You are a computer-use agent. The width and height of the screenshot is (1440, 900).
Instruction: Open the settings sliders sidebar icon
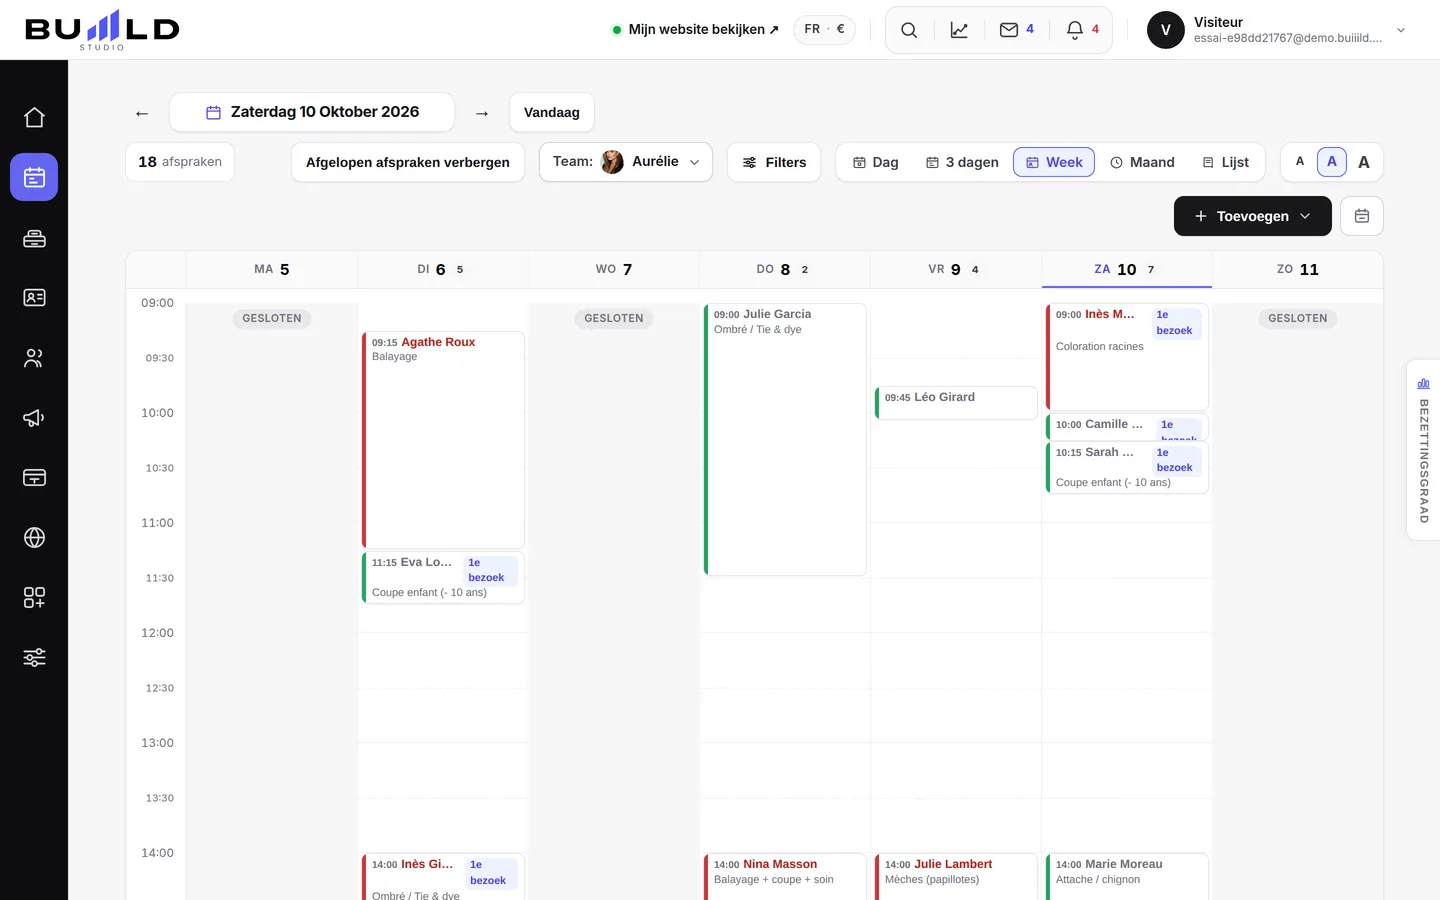coord(34,658)
